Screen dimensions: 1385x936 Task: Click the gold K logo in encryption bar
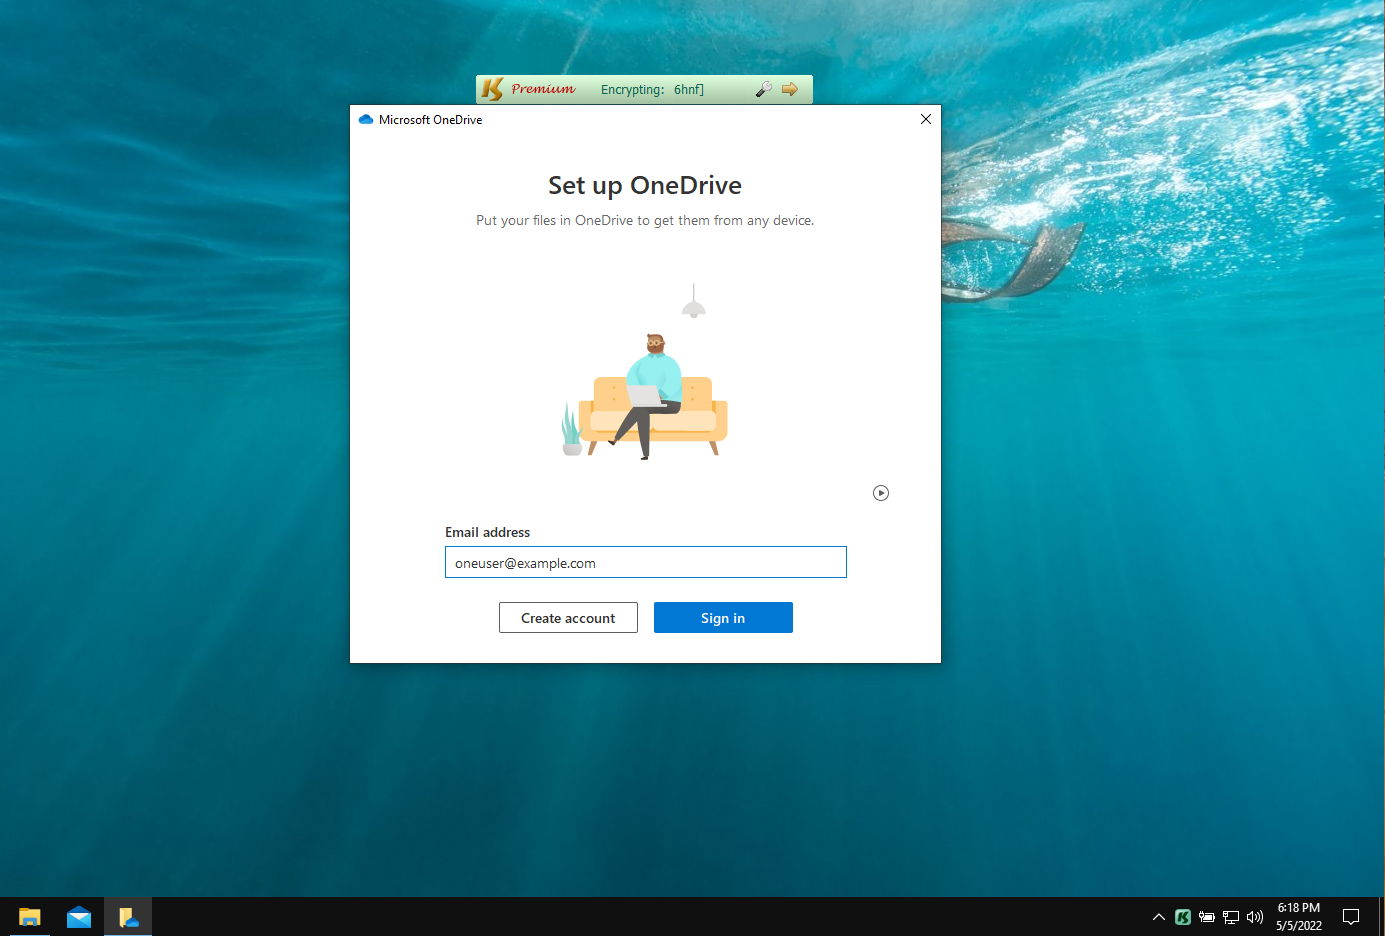coord(492,89)
